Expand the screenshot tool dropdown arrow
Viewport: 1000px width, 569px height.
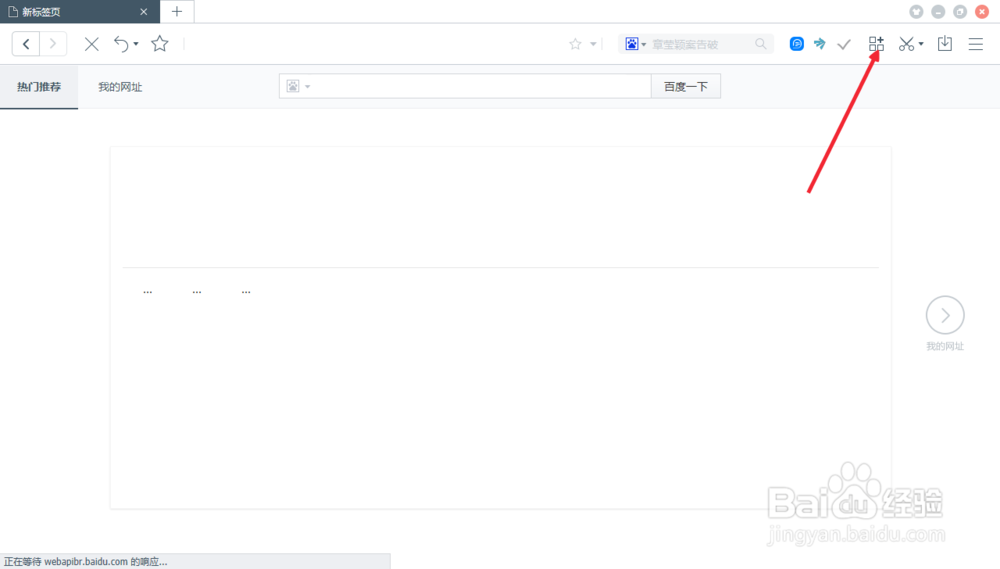pyautogui.click(x=921, y=44)
